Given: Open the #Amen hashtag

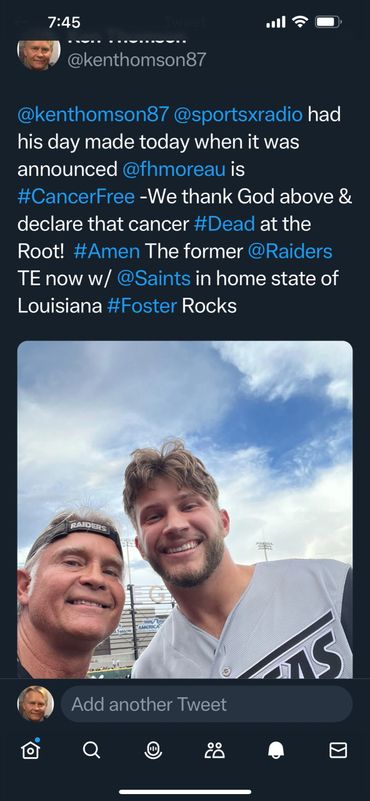Looking at the screenshot, I should point(107,251).
